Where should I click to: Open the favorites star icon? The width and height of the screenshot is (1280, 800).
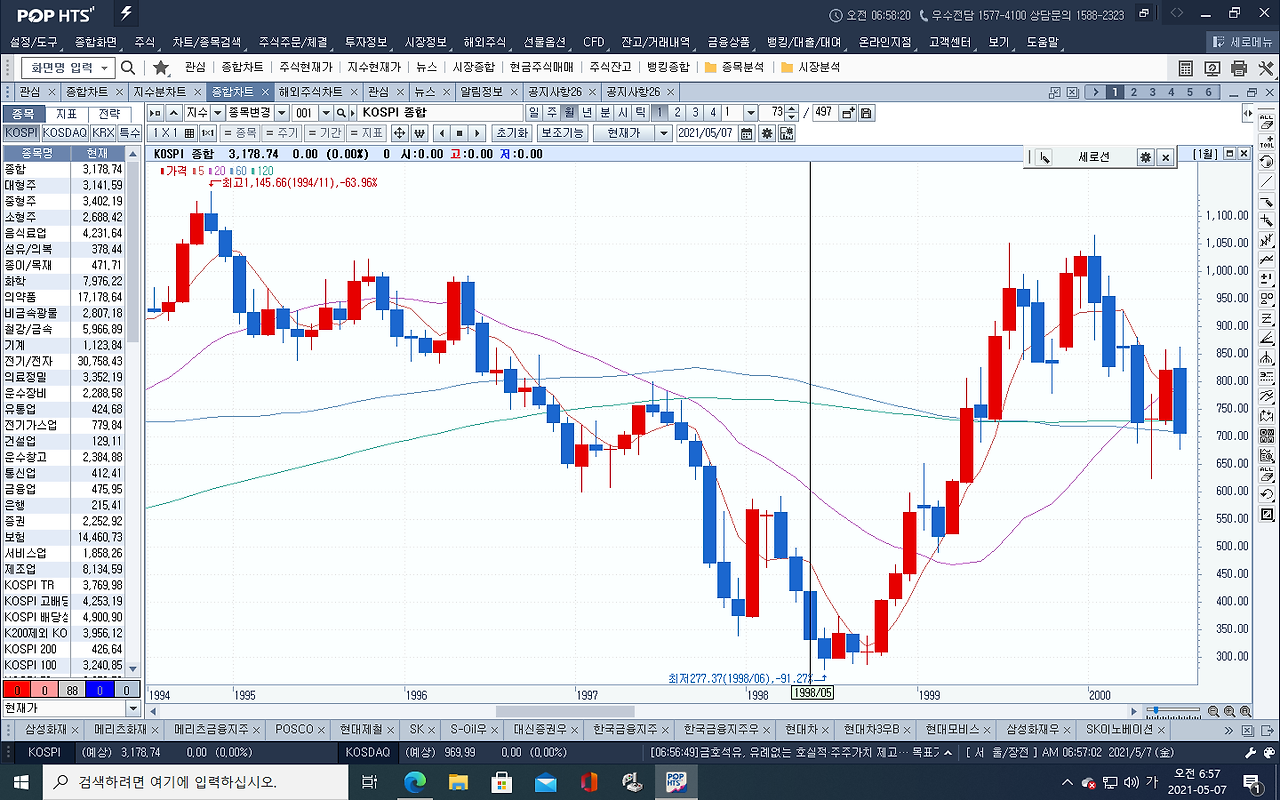coord(161,67)
